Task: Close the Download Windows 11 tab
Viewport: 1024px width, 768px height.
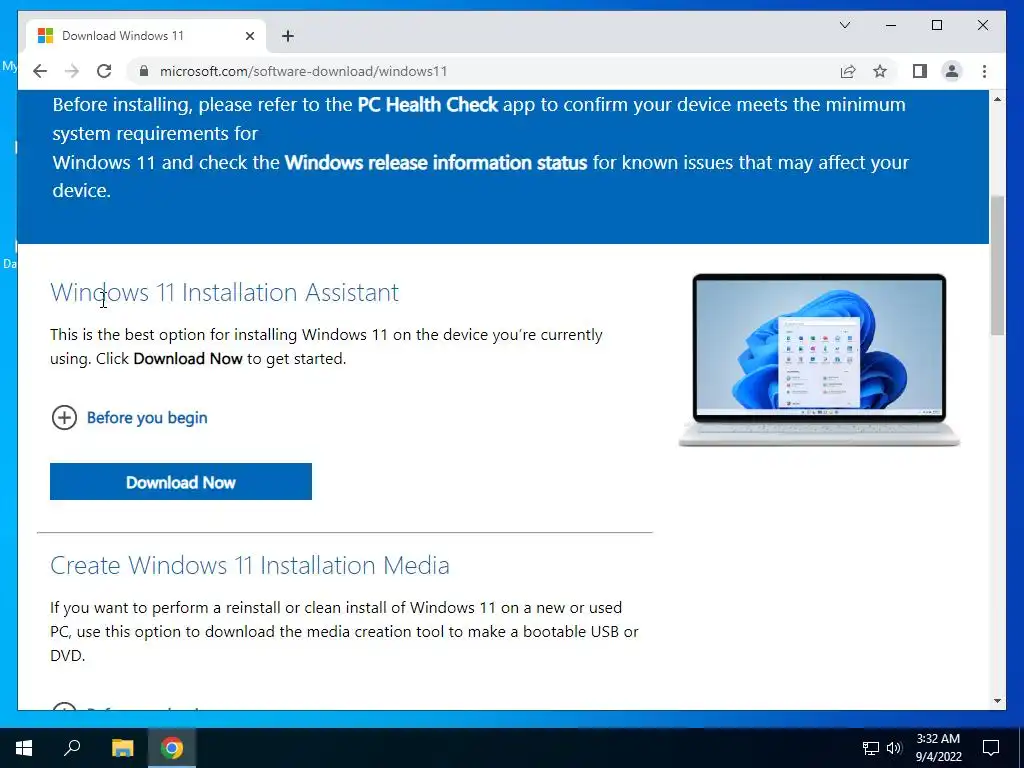Action: [x=249, y=36]
